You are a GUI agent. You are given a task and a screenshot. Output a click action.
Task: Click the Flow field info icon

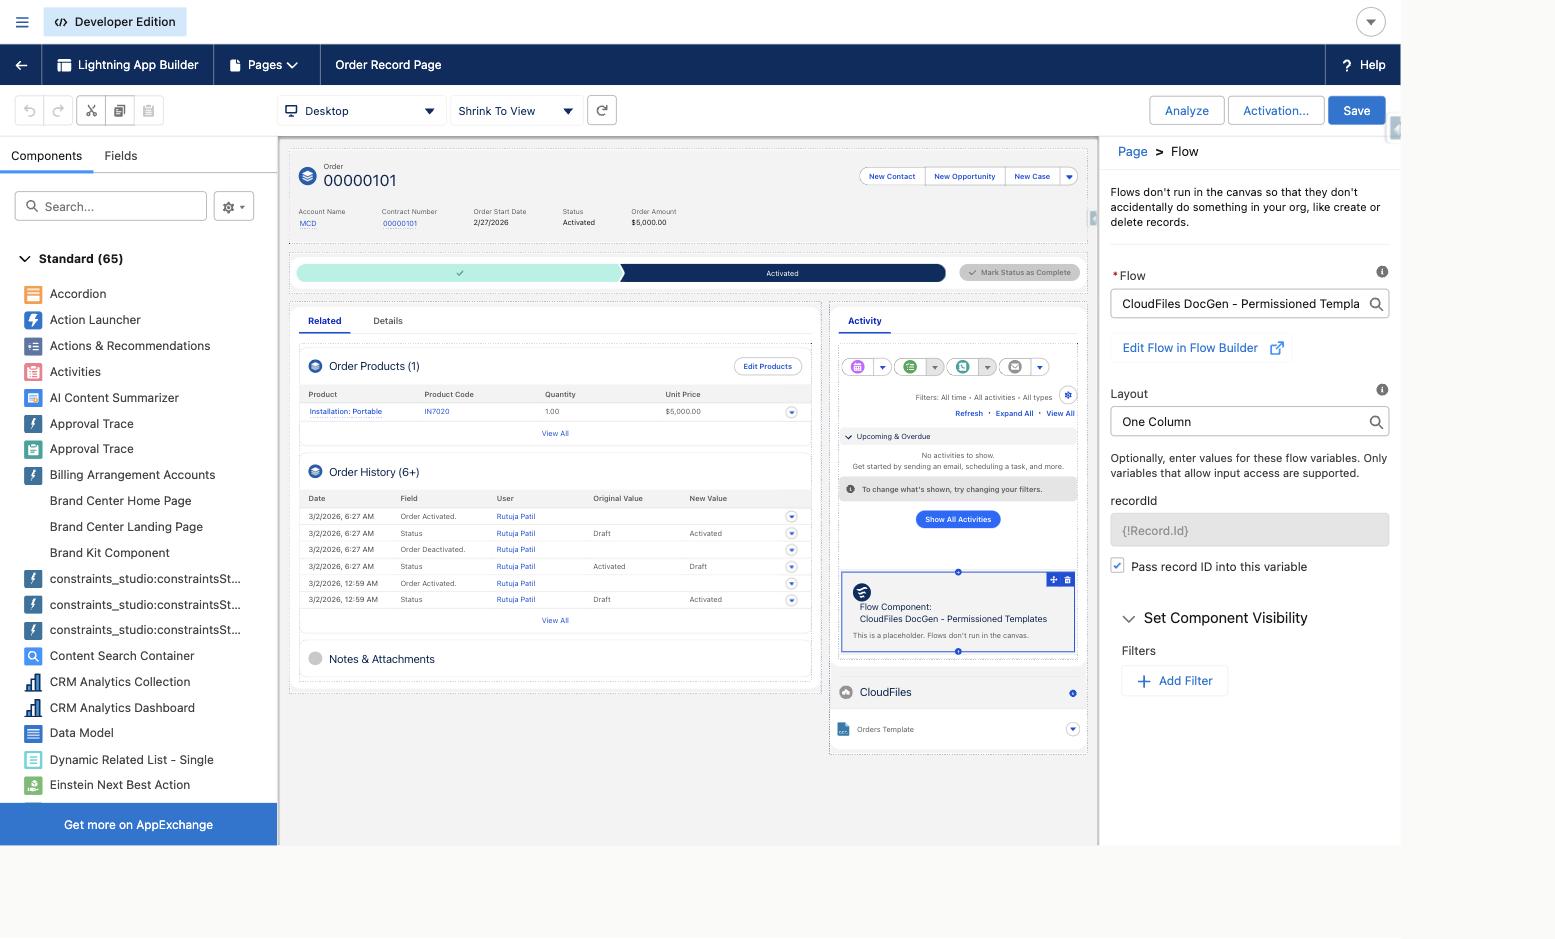coord(1382,272)
